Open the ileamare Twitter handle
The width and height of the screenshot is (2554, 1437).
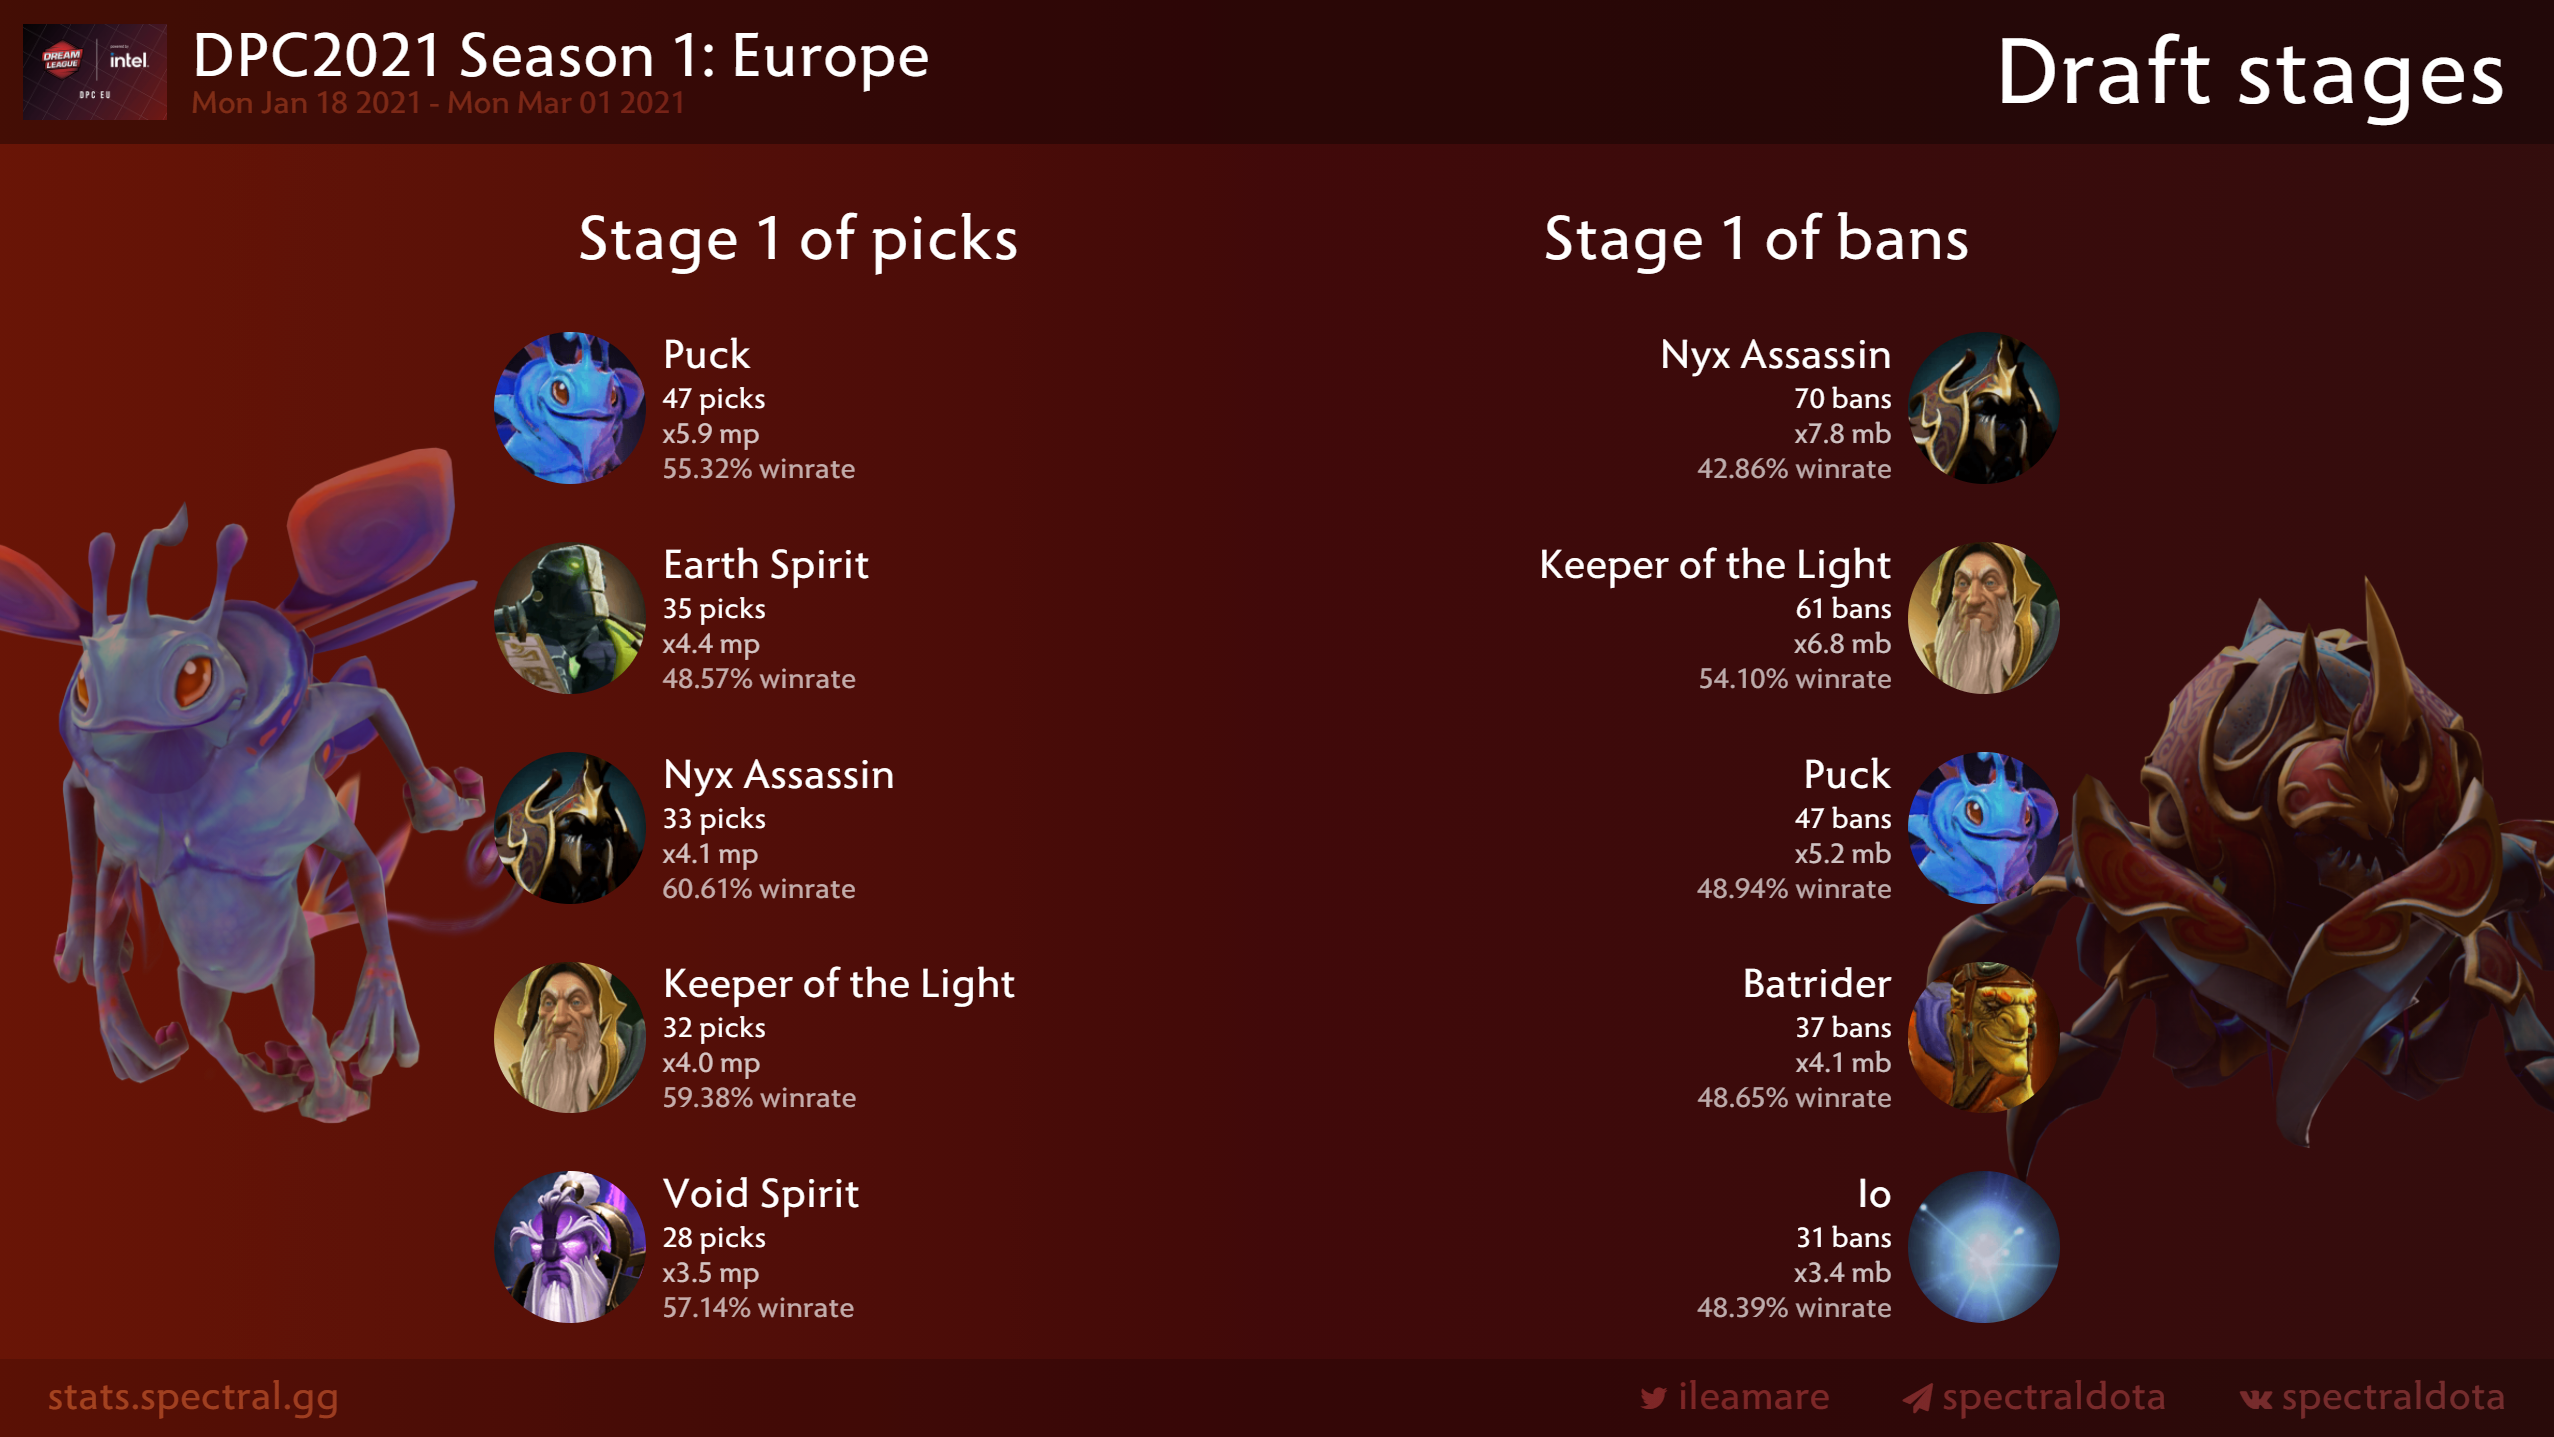1735,1396
